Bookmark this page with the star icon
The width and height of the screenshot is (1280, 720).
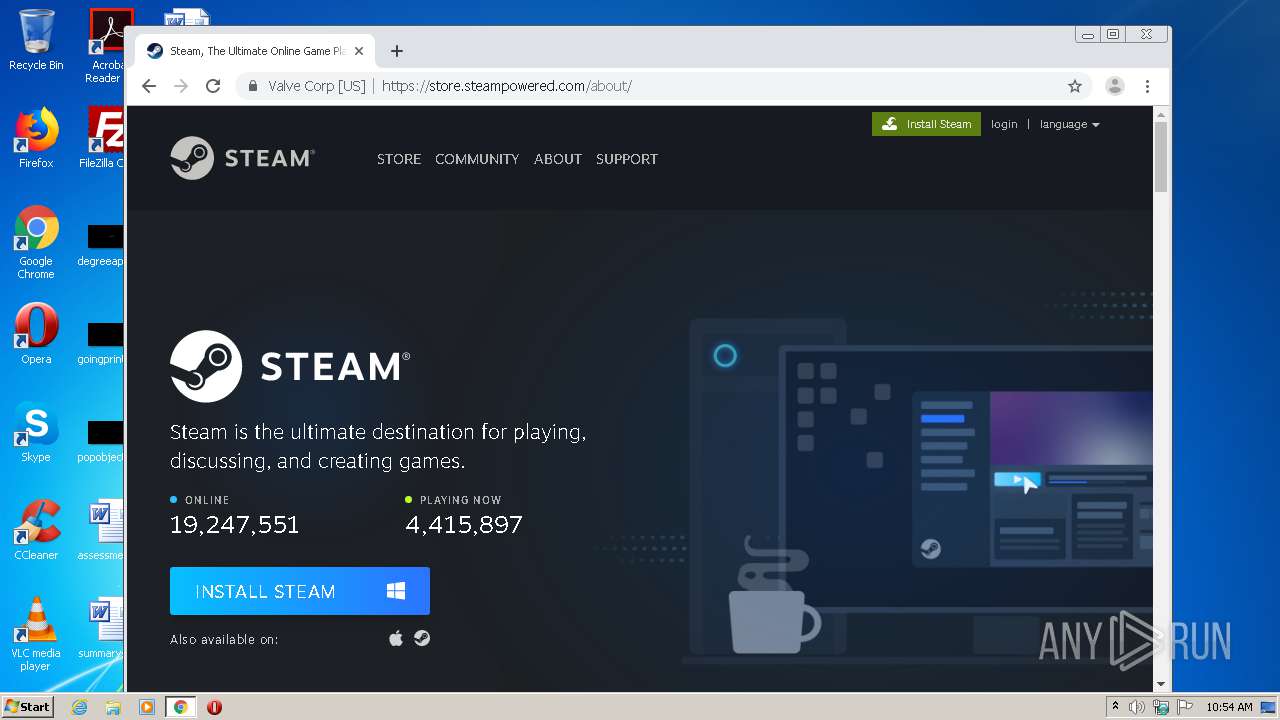tap(1075, 86)
